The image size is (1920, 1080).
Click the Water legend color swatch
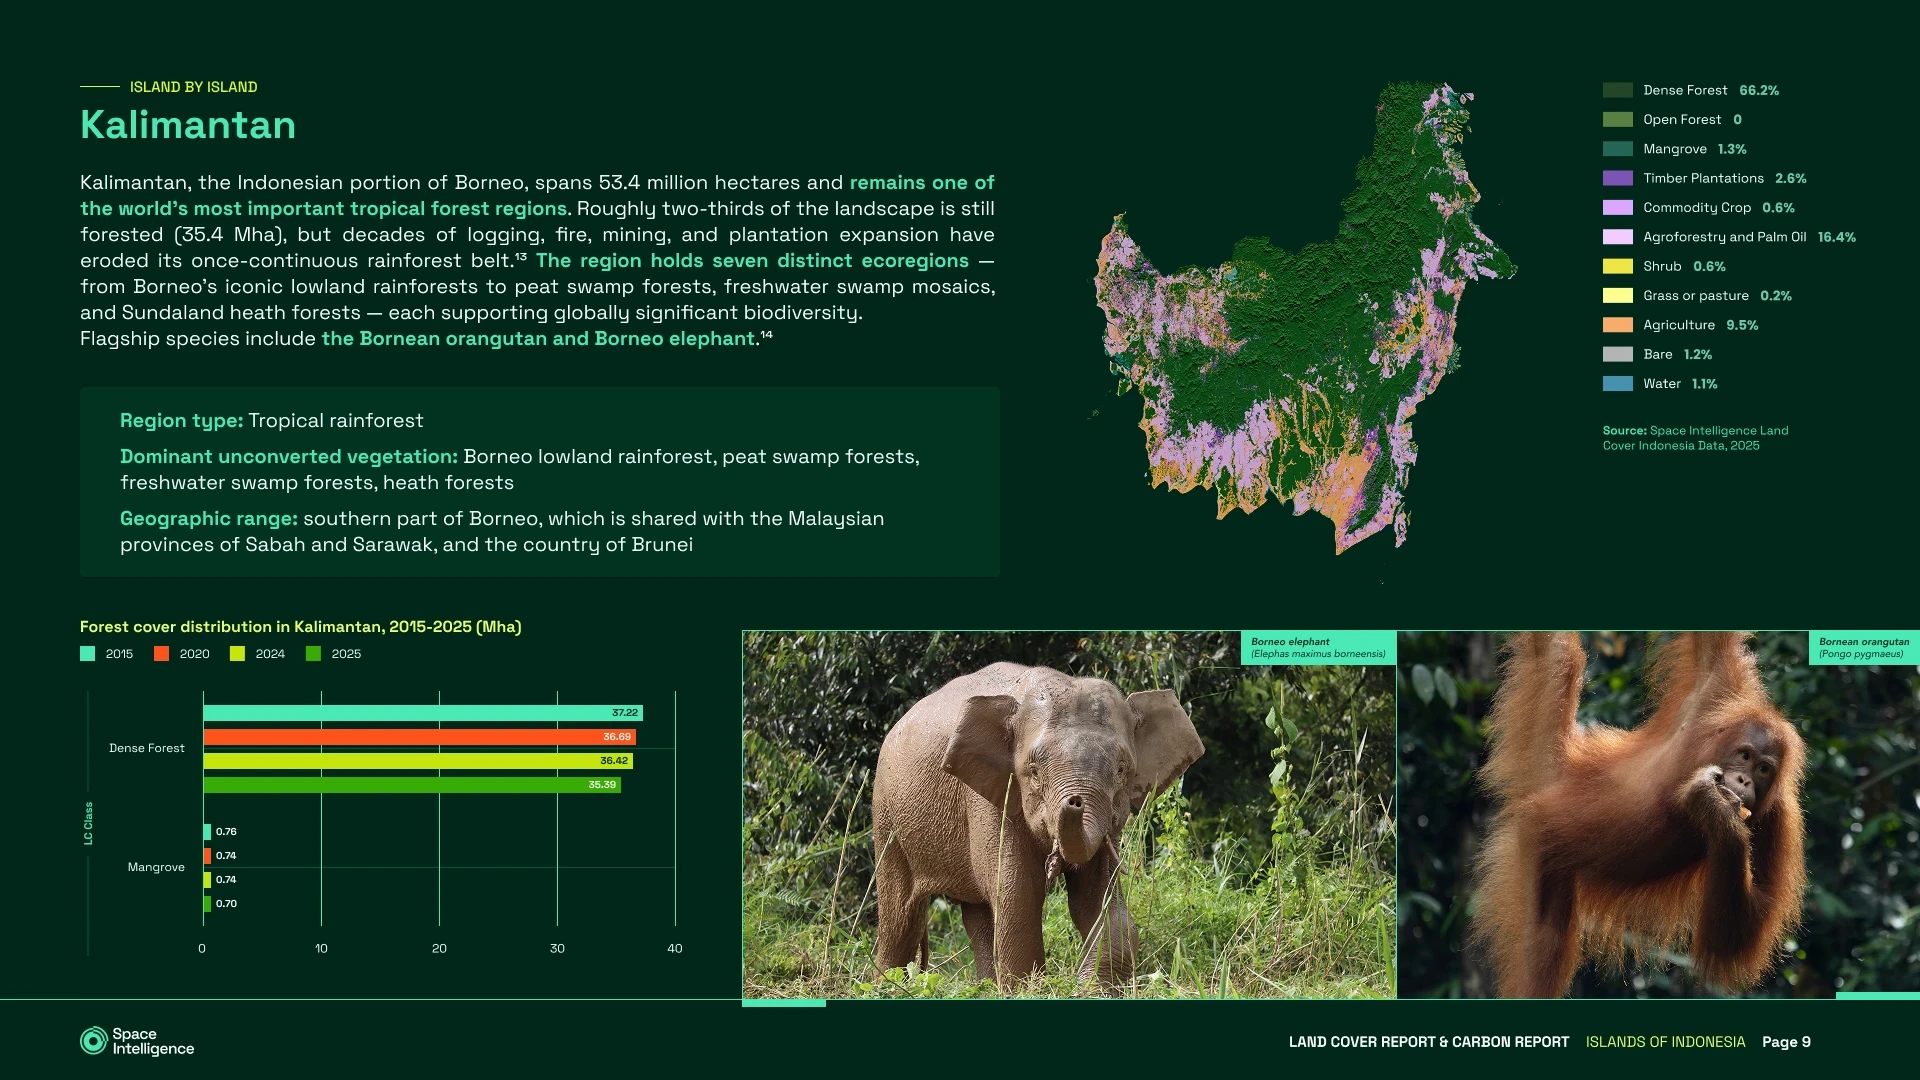tap(1617, 384)
